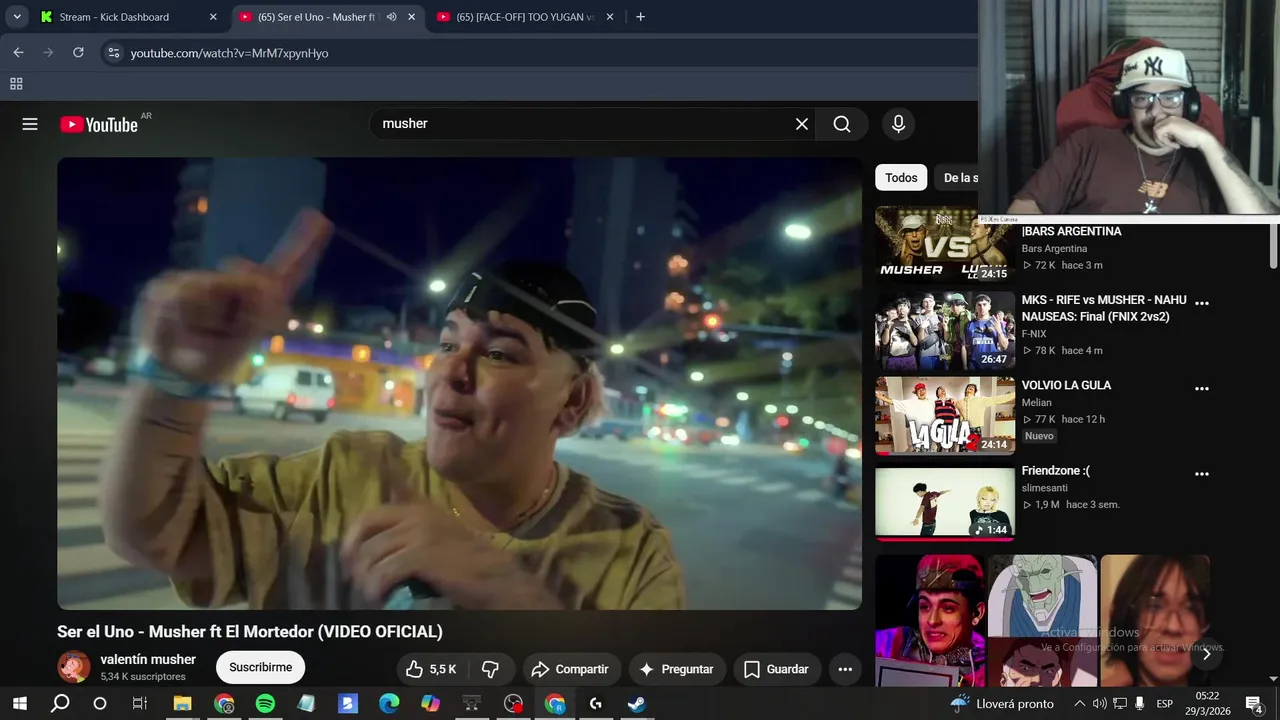1280x720 pixels.
Task: Clear the search box with the X
Action: (x=802, y=124)
